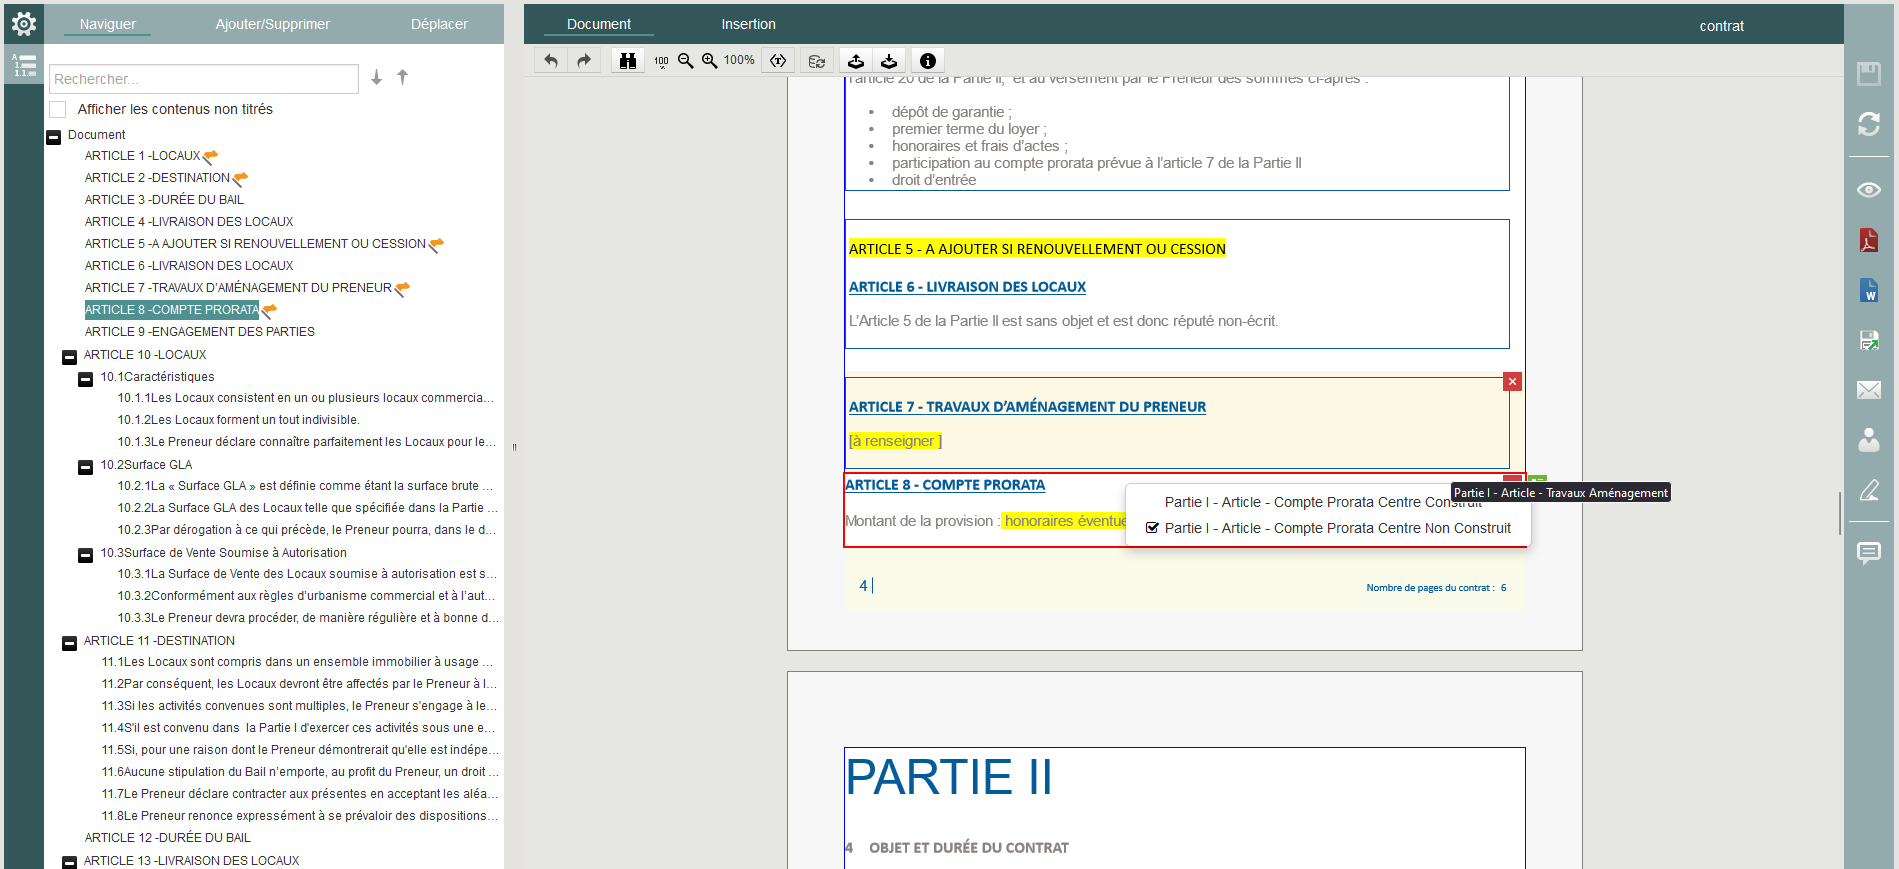Focus the Rechercher search field
Screen dimensions: 1899x869
[204, 79]
